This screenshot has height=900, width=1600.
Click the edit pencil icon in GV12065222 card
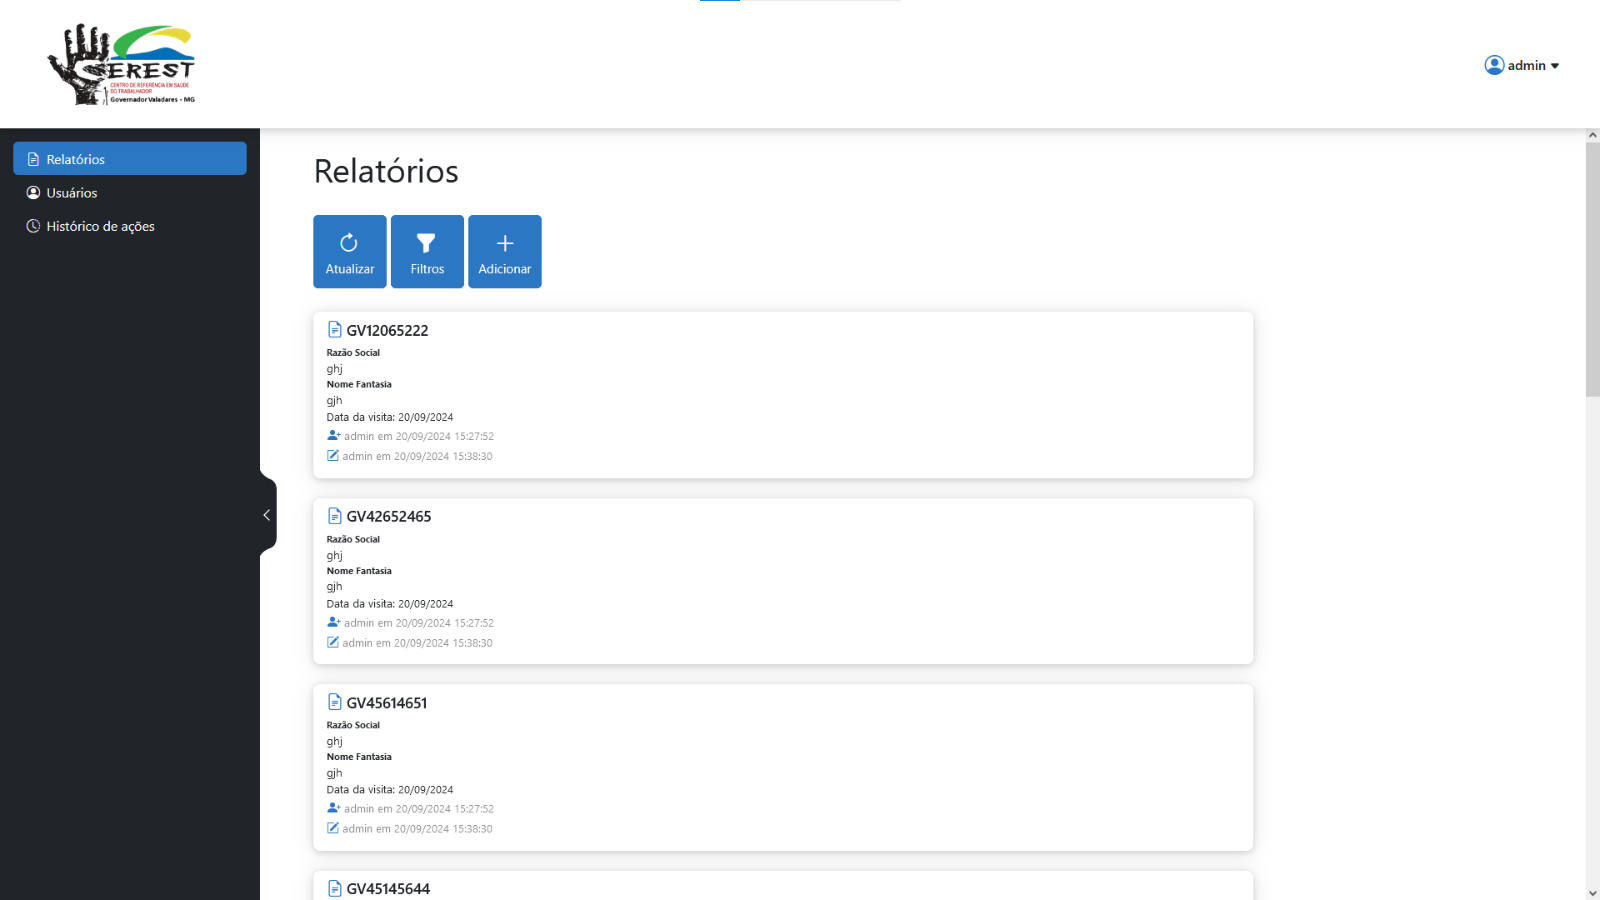[333, 456]
